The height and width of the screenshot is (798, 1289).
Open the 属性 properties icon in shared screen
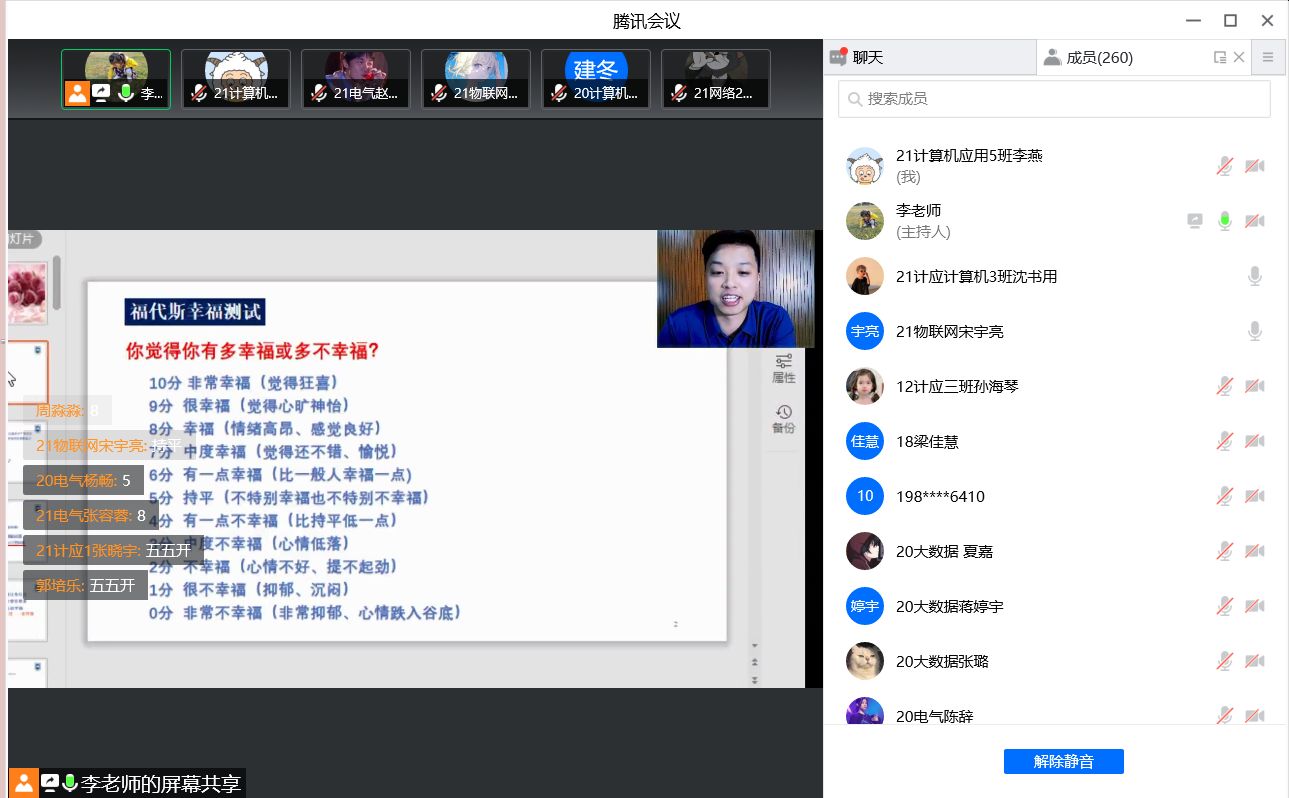coord(784,367)
